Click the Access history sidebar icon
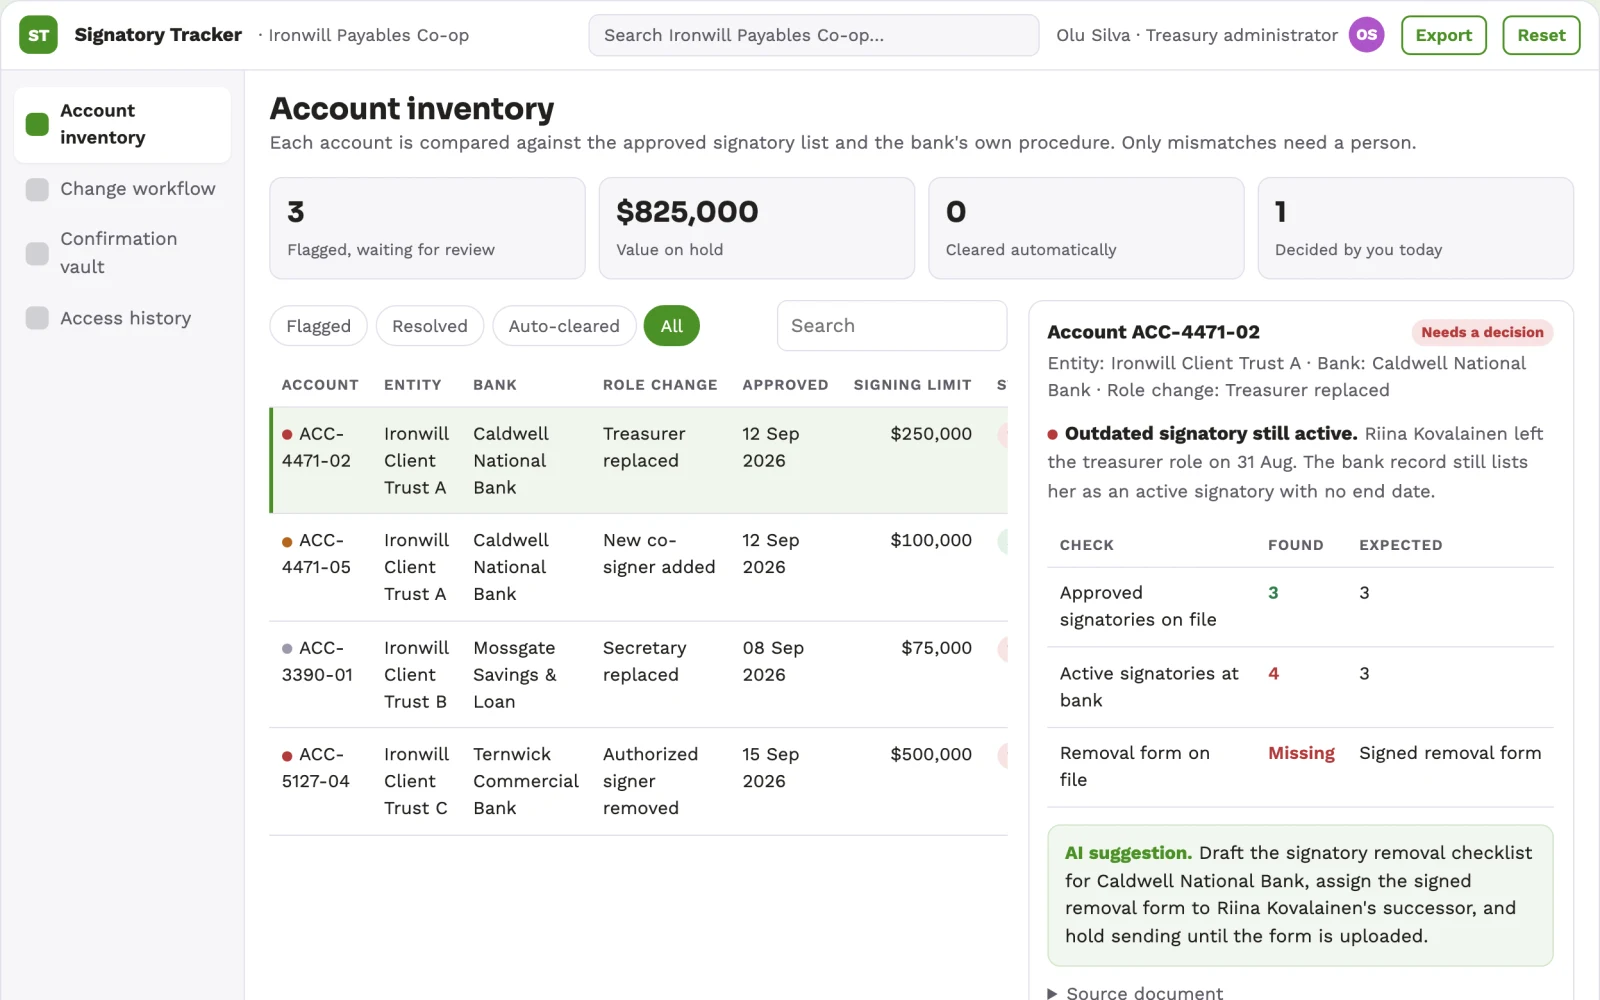This screenshot has height=1000, width=1600. (37, 318)
